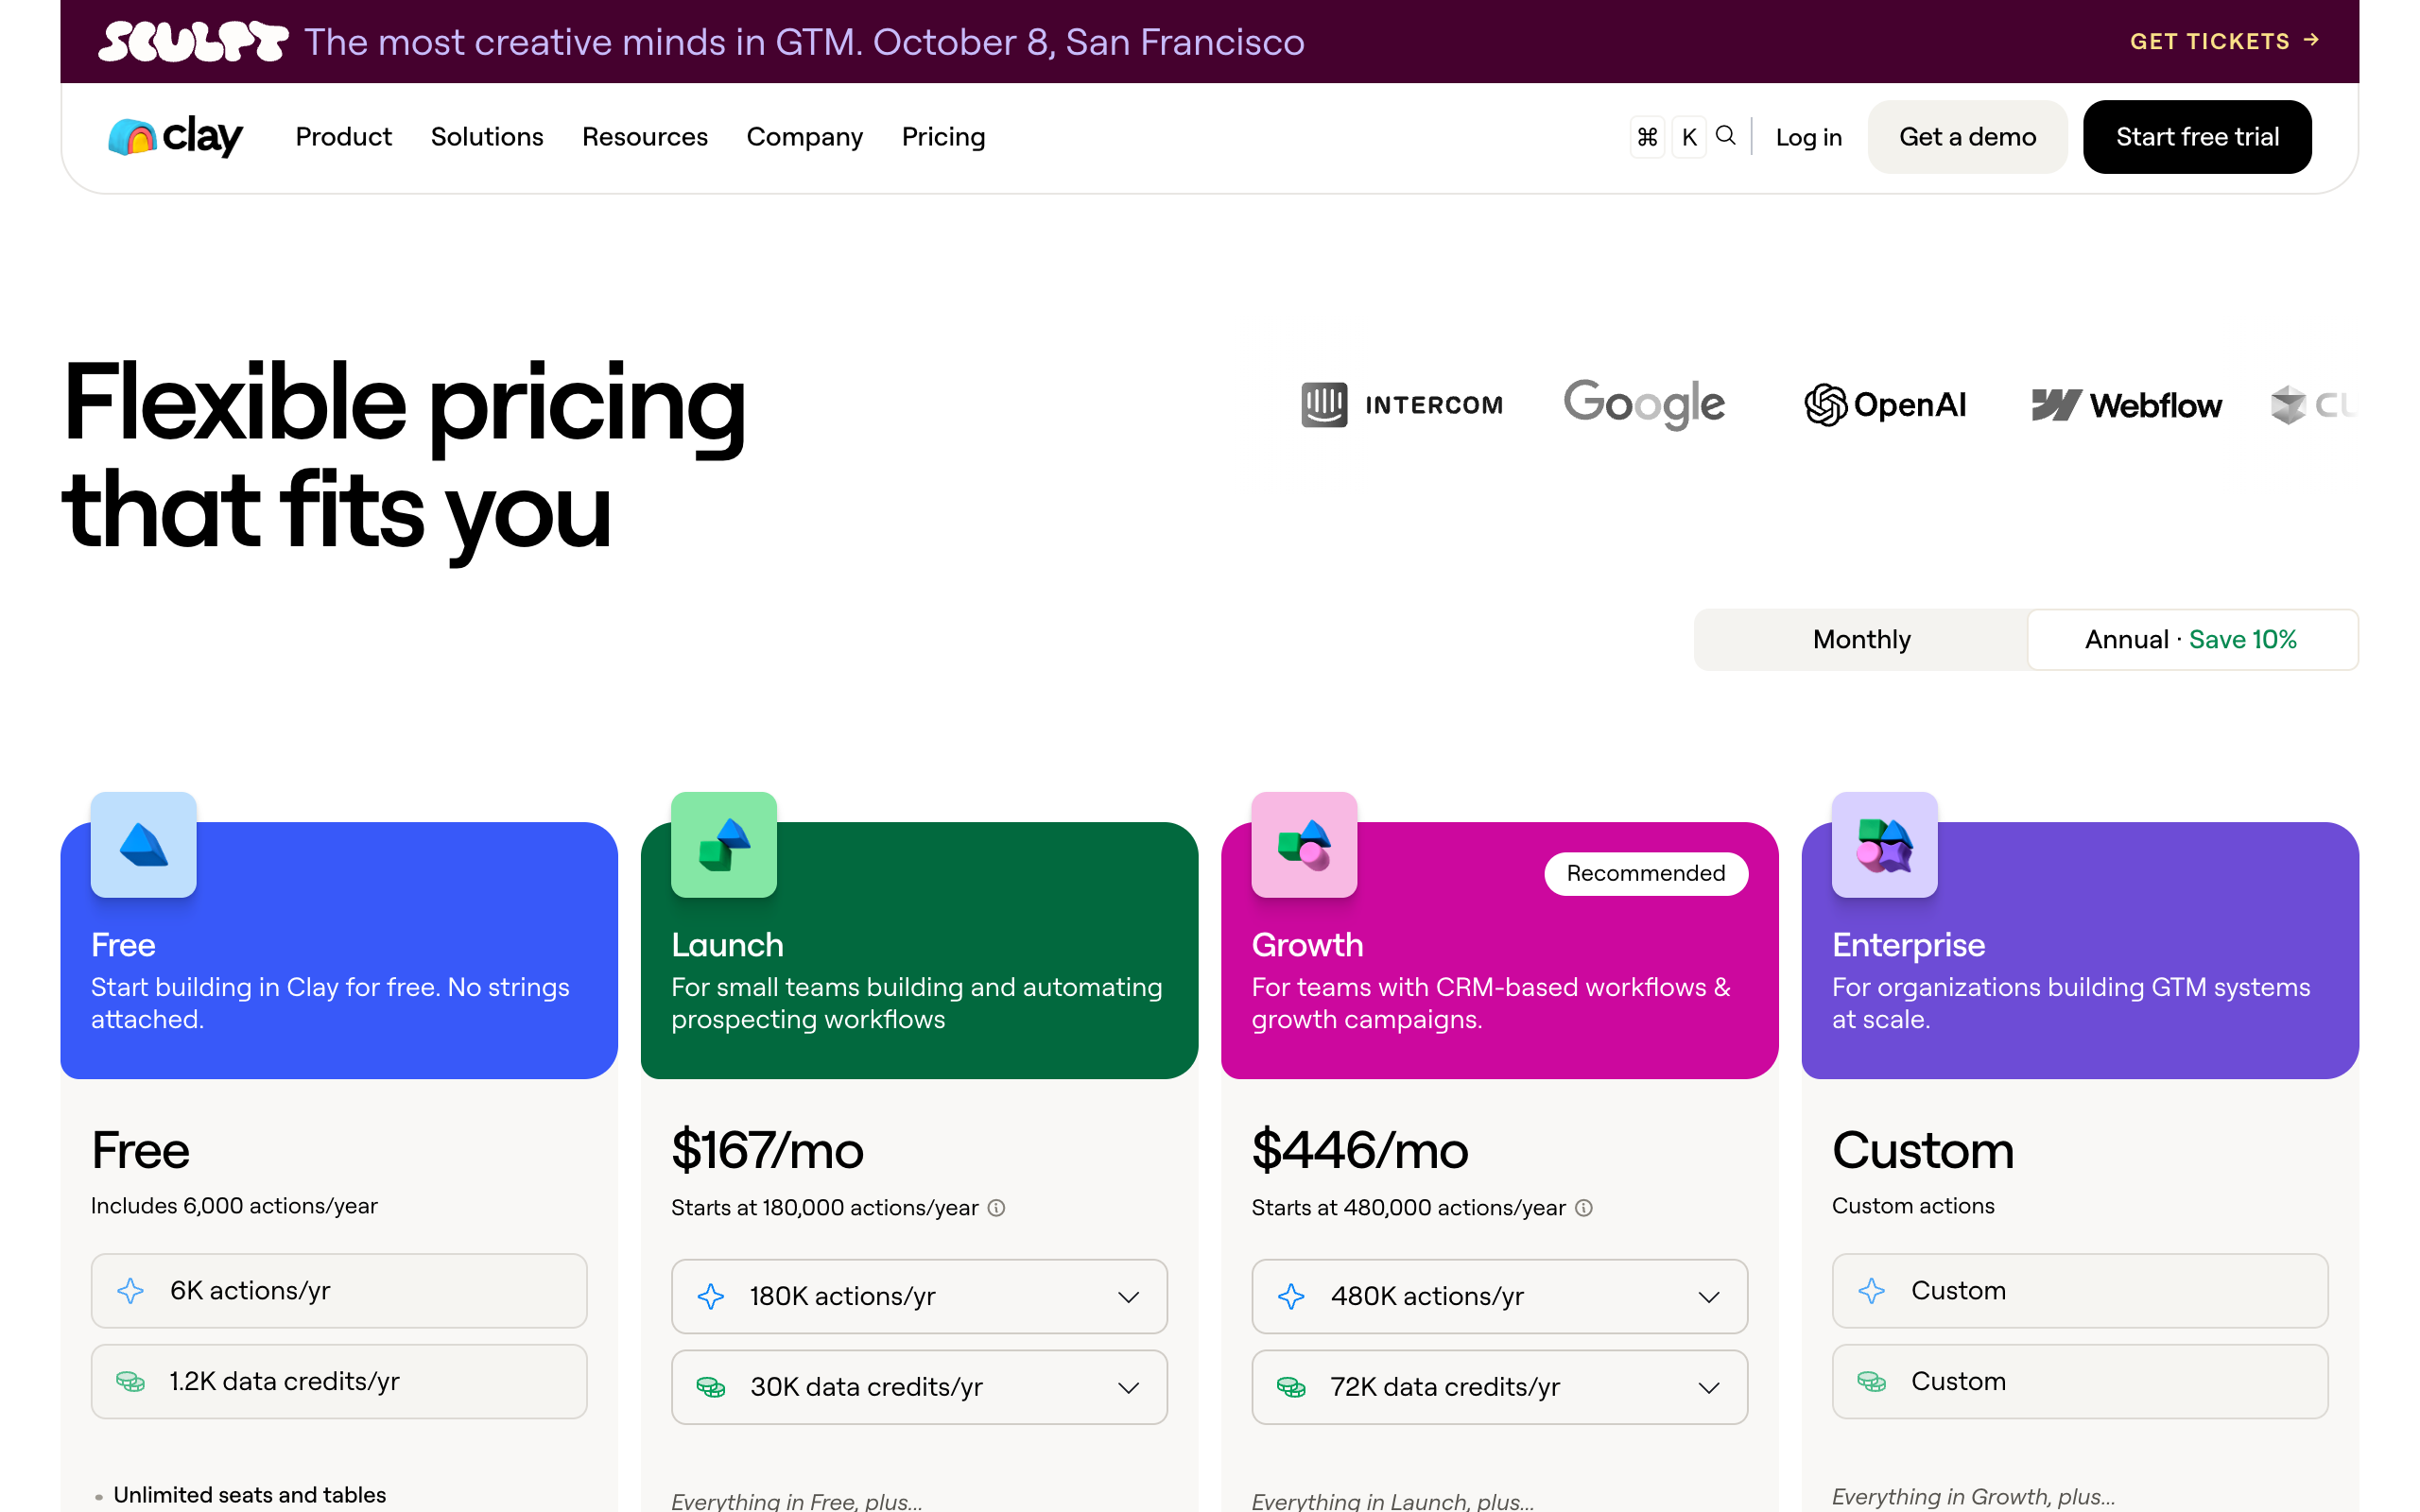The width and height of the screenshot is (2420, 1512).
Task: Click the Enterprise Custom actions field
Action: tap(2080, 1291)
